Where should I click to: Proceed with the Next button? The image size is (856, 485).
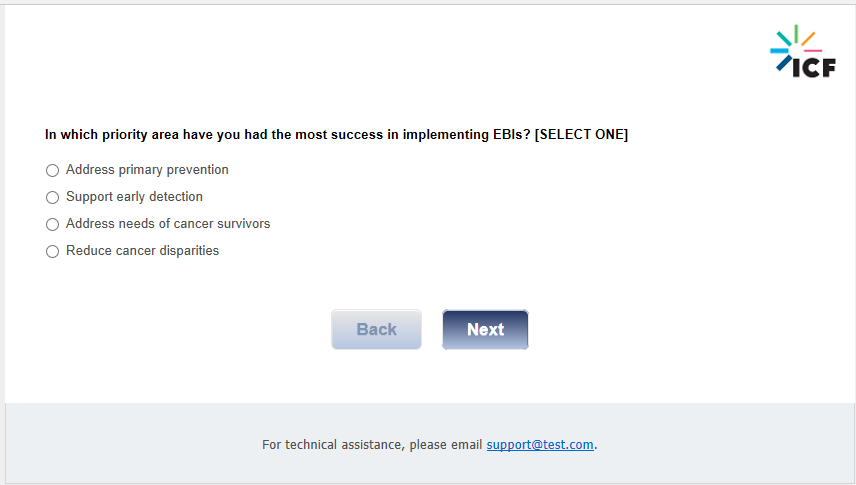point(485,330)
